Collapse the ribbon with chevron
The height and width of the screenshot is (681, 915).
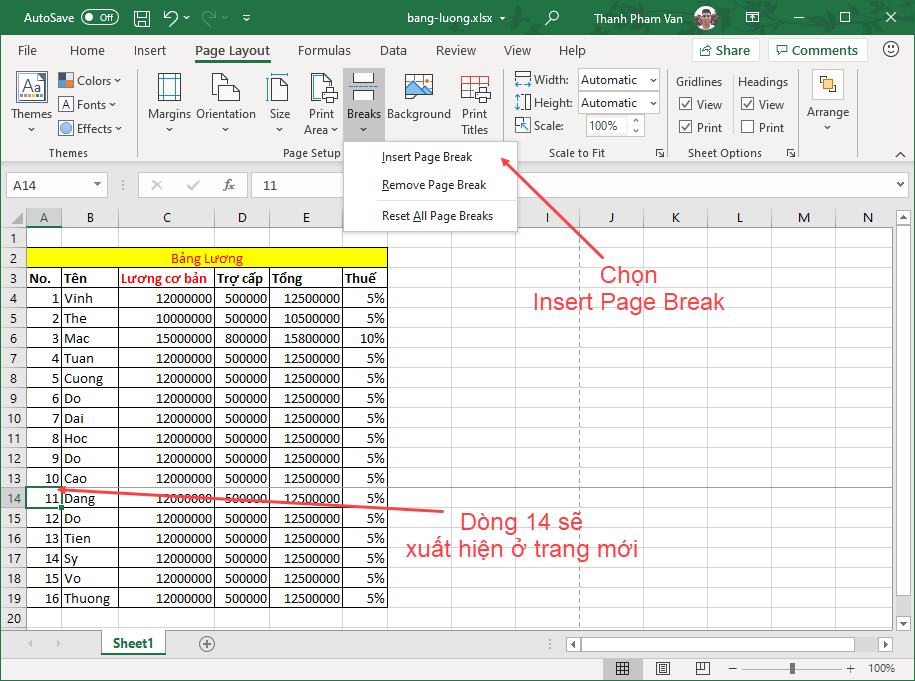coord(900,154)
